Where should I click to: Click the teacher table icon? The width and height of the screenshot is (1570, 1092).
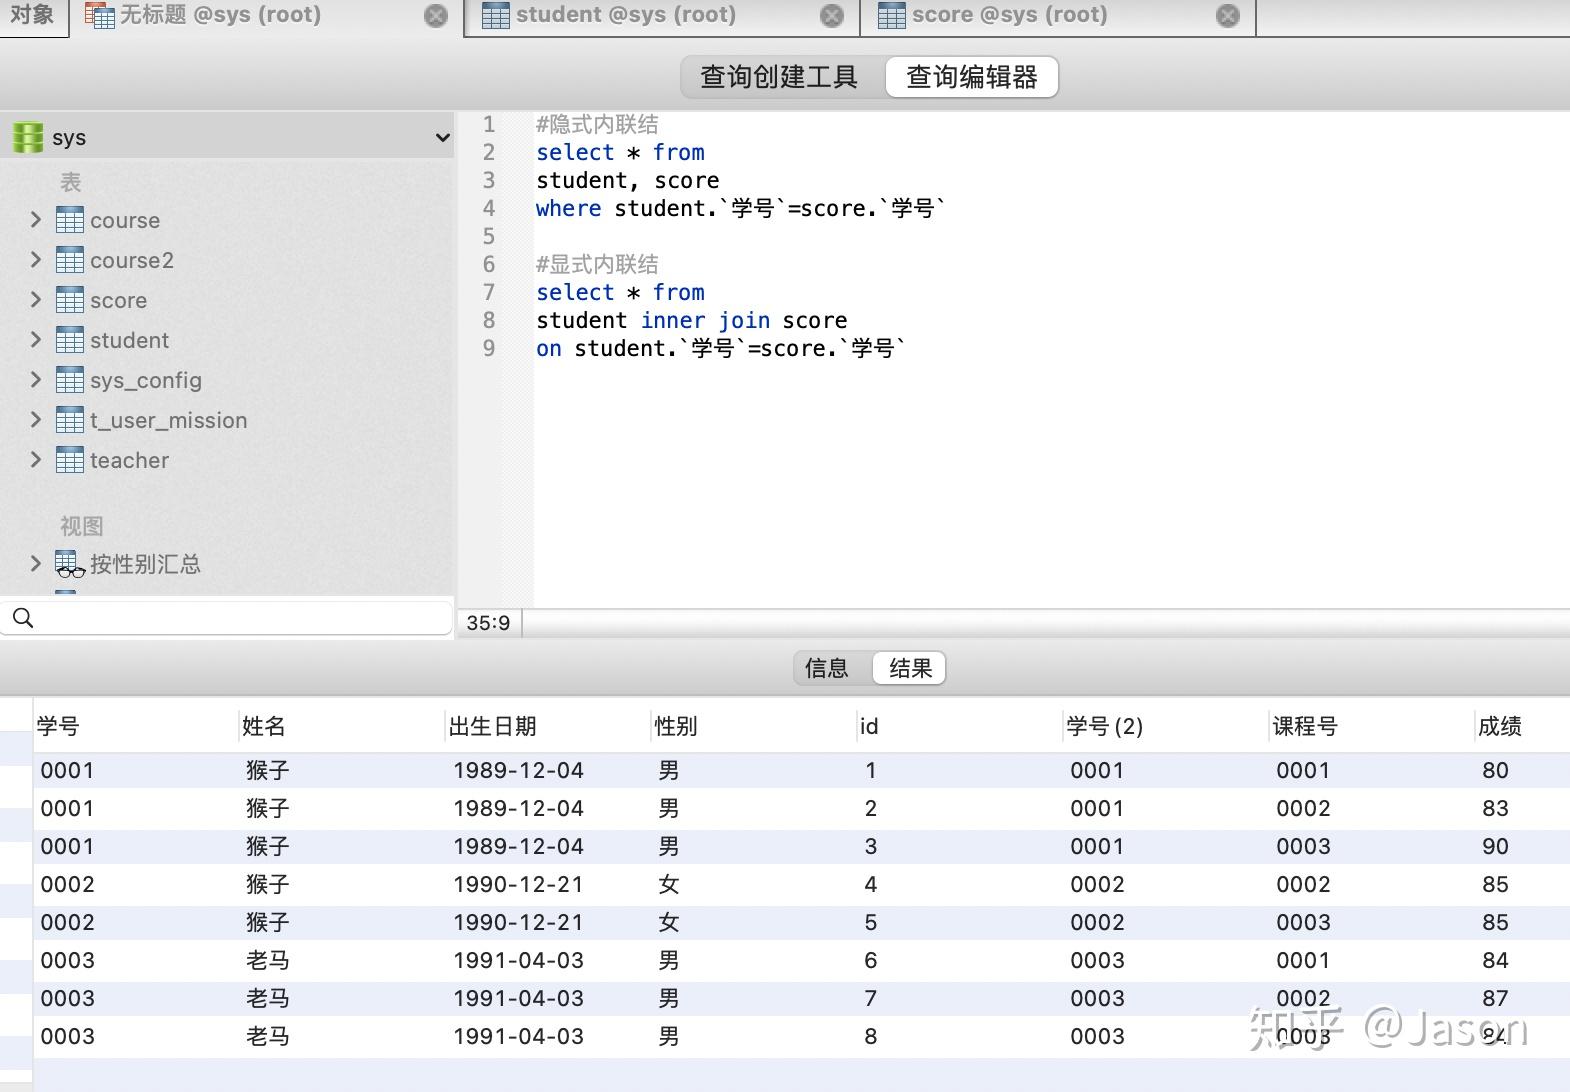coord(70,460)
